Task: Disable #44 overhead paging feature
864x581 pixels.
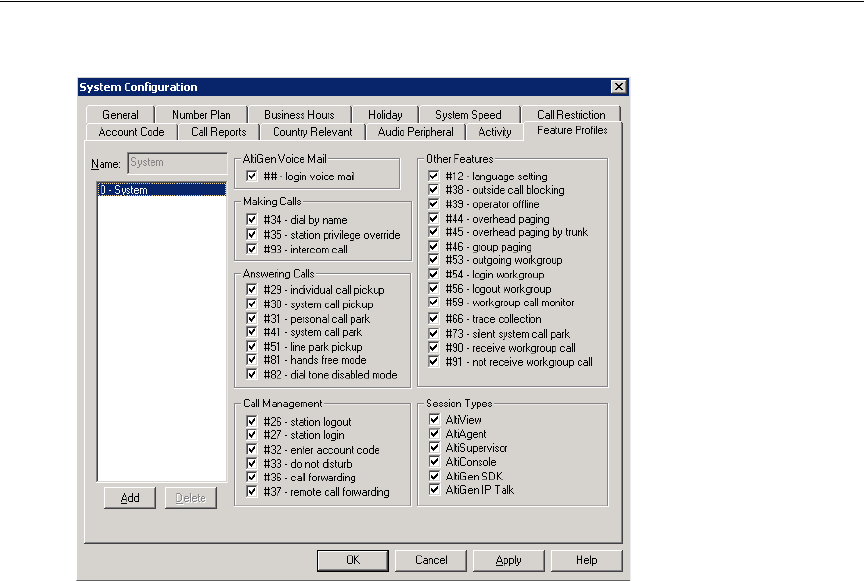Action: (x=434, y=219)
